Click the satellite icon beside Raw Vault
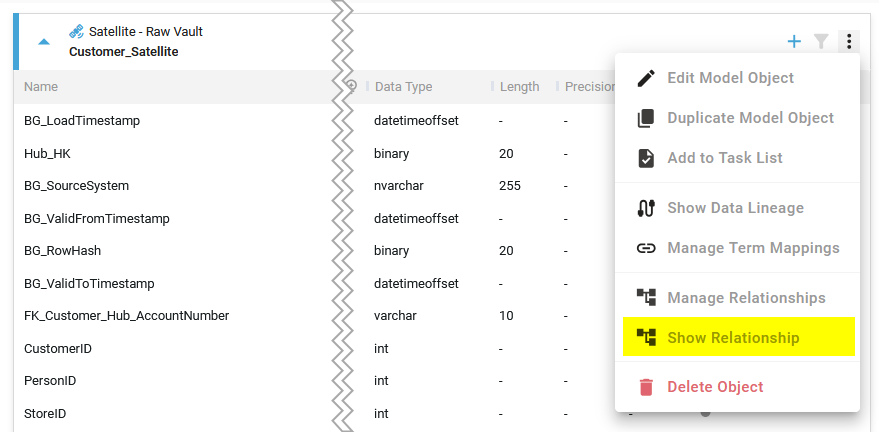This screenshot has width=879, height=432. pyautogui.click(x=76, y=32)
